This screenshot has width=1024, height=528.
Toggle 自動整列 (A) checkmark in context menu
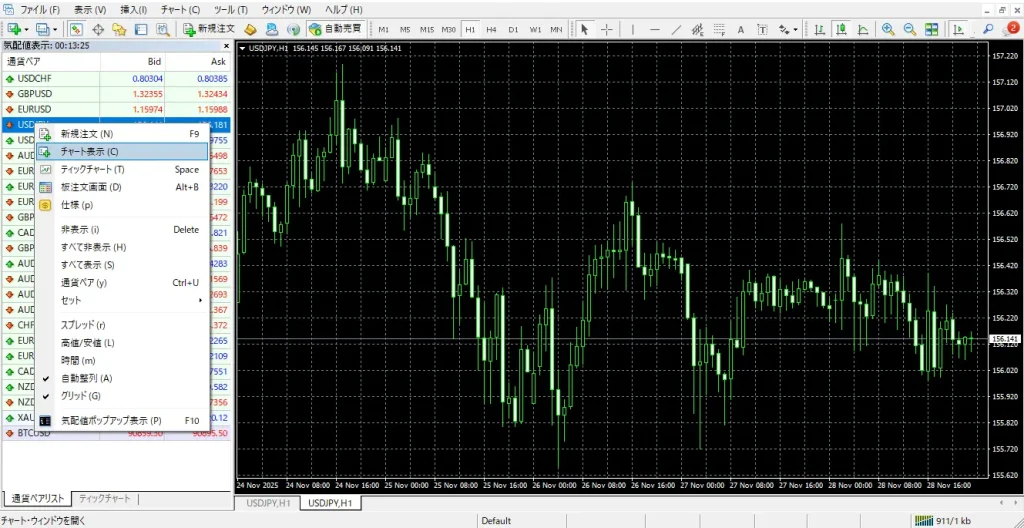tap(86, 378)
